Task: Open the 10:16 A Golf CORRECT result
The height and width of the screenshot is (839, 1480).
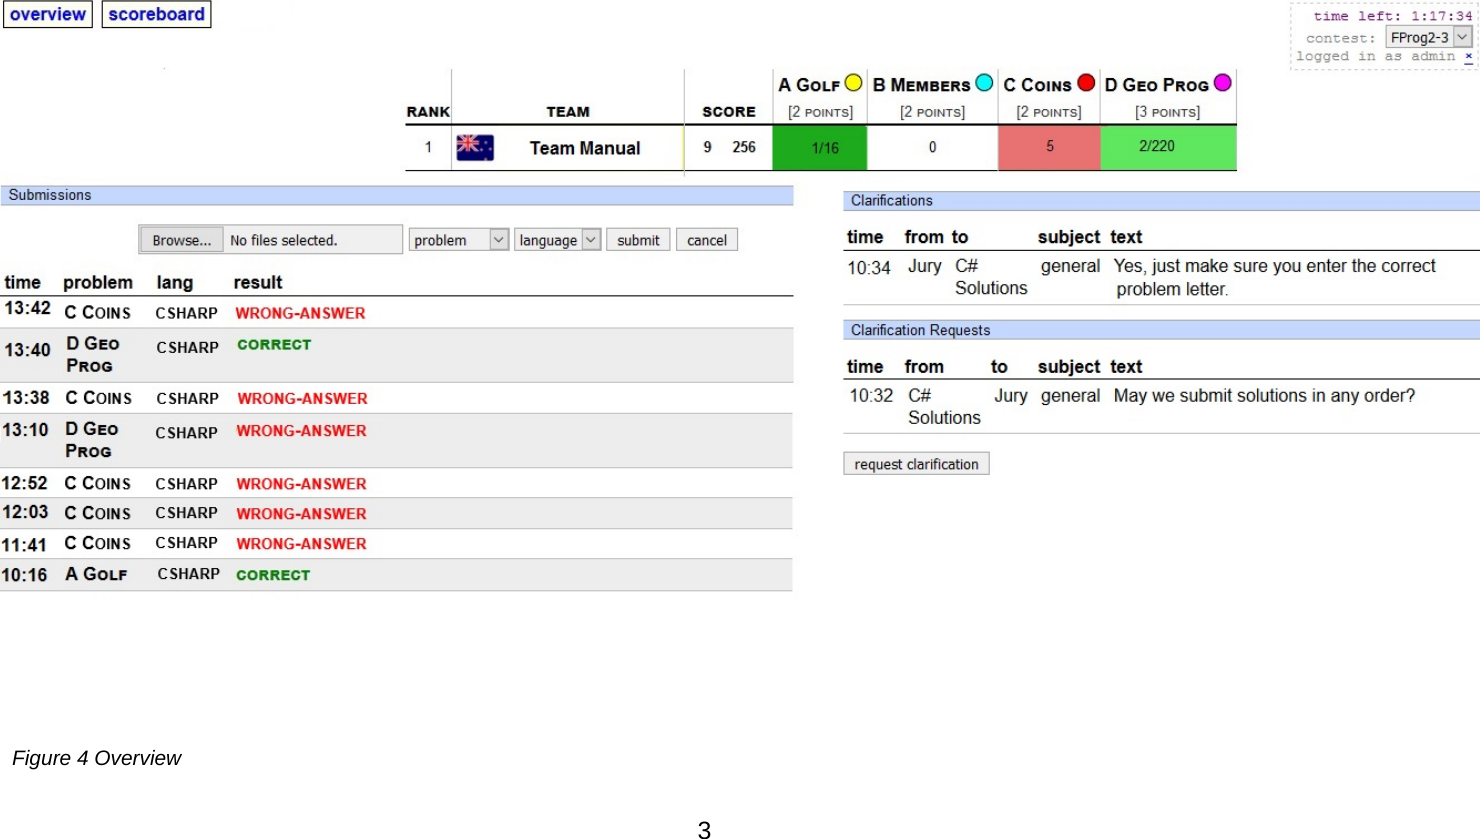Action: (x=273, y=575)
